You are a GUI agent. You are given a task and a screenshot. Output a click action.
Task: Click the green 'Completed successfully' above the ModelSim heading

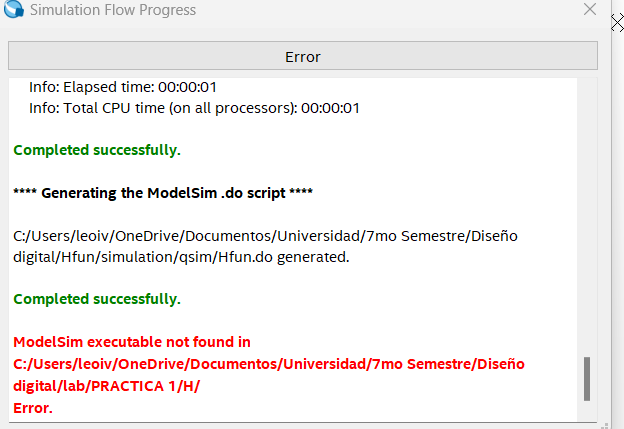[x=97, y=151]
